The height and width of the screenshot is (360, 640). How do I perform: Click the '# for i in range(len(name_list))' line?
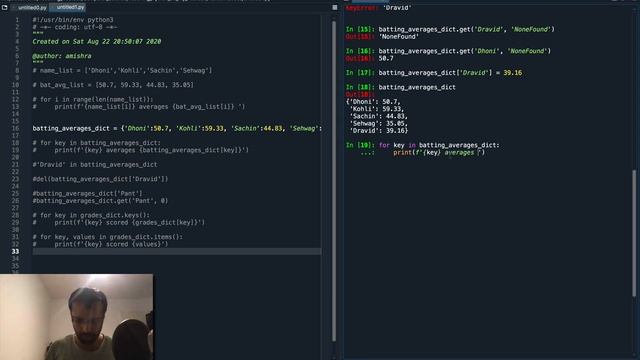[x=93, y=99]
